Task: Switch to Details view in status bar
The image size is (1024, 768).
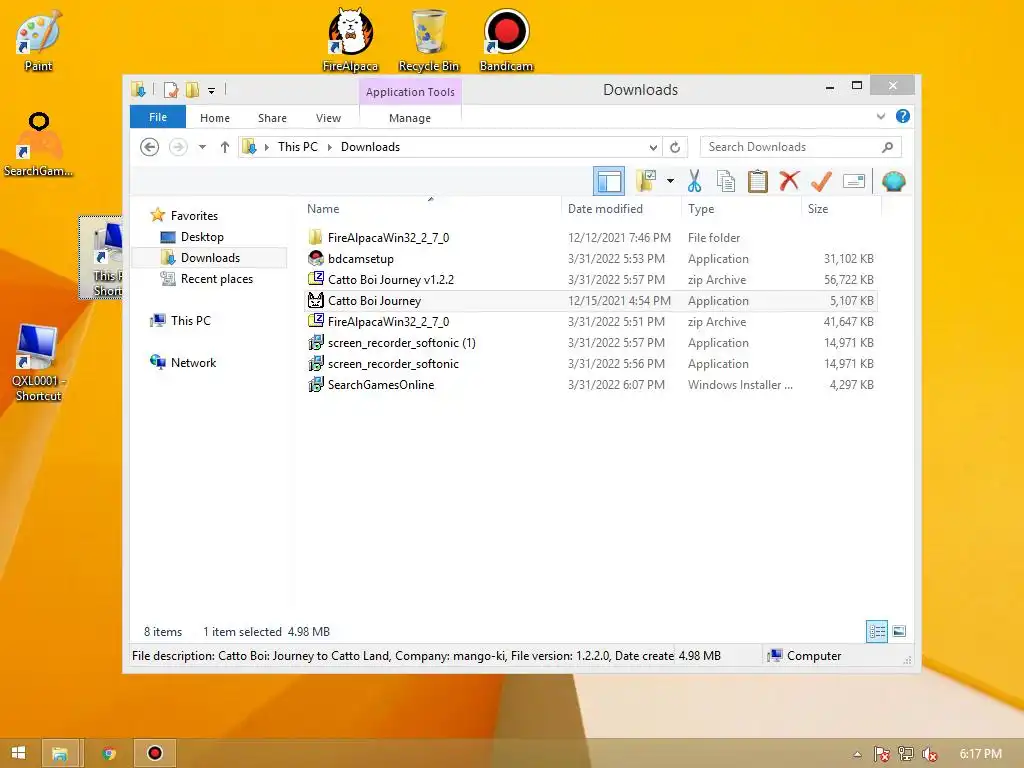Action: [876, 631]
